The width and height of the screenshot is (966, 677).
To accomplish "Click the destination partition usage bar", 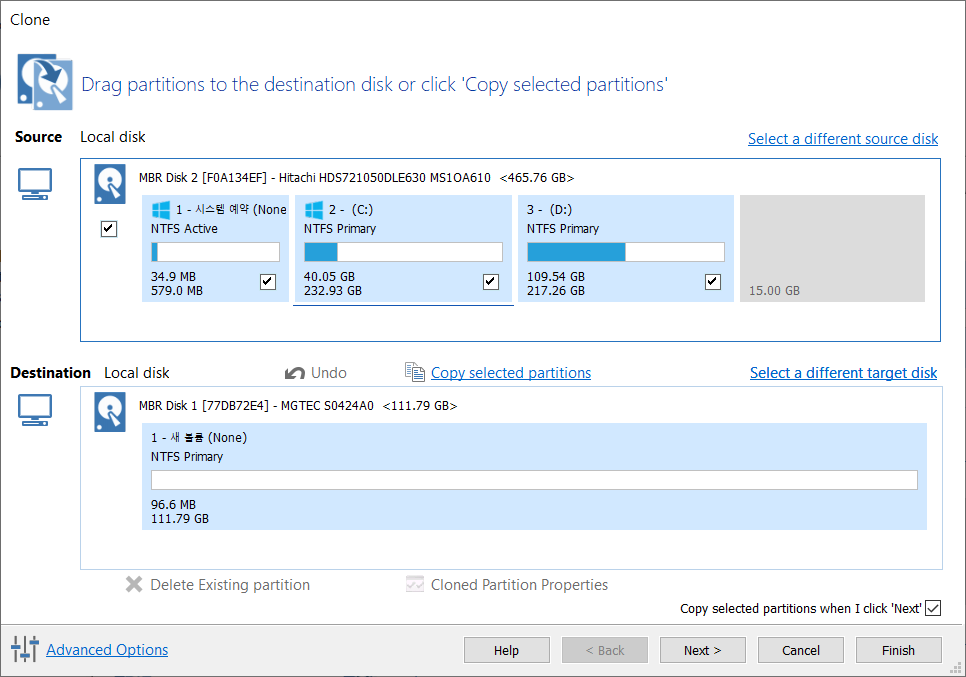I will point(534,480).
